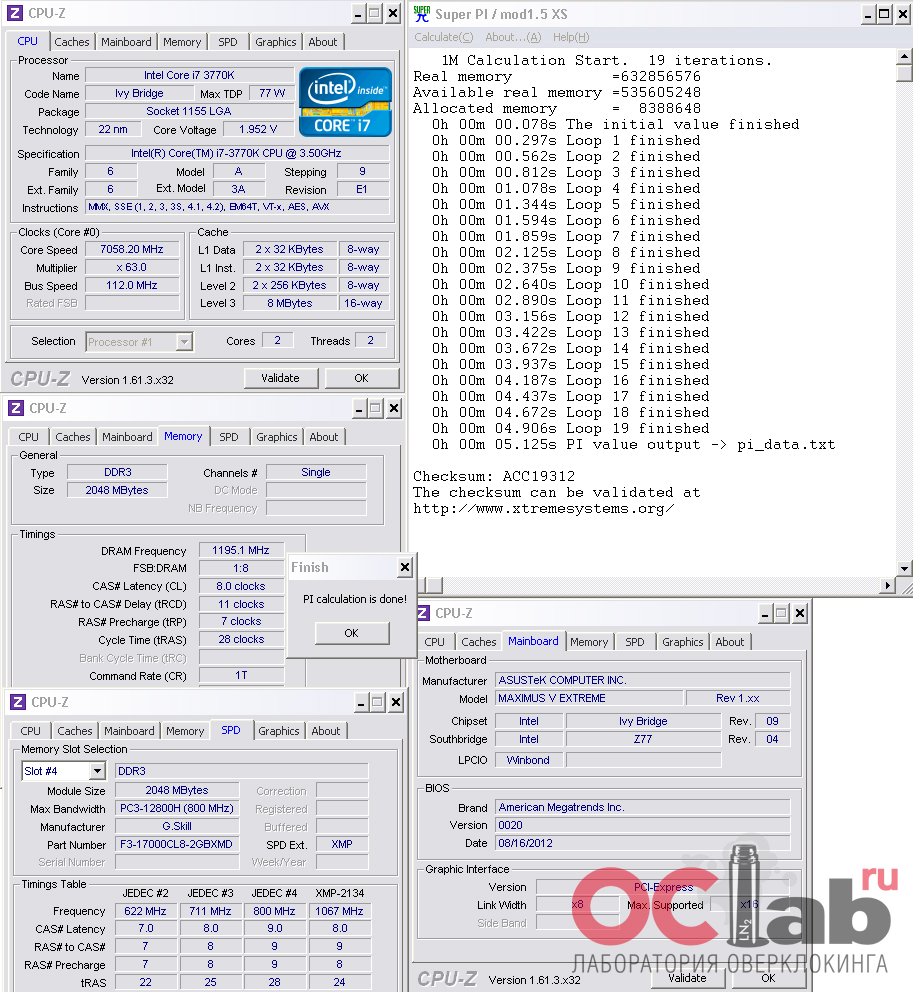Click the Checksum: ACC19312 line in Super PI
Screen dimensions: 913x992
[x=494, y=476]
